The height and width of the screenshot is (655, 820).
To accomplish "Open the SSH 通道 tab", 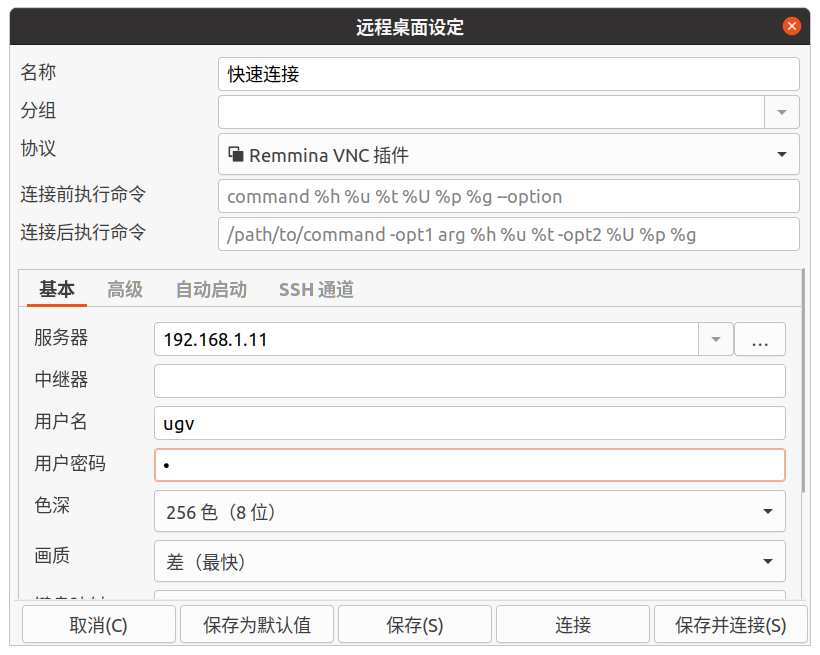I will point(316,289).
